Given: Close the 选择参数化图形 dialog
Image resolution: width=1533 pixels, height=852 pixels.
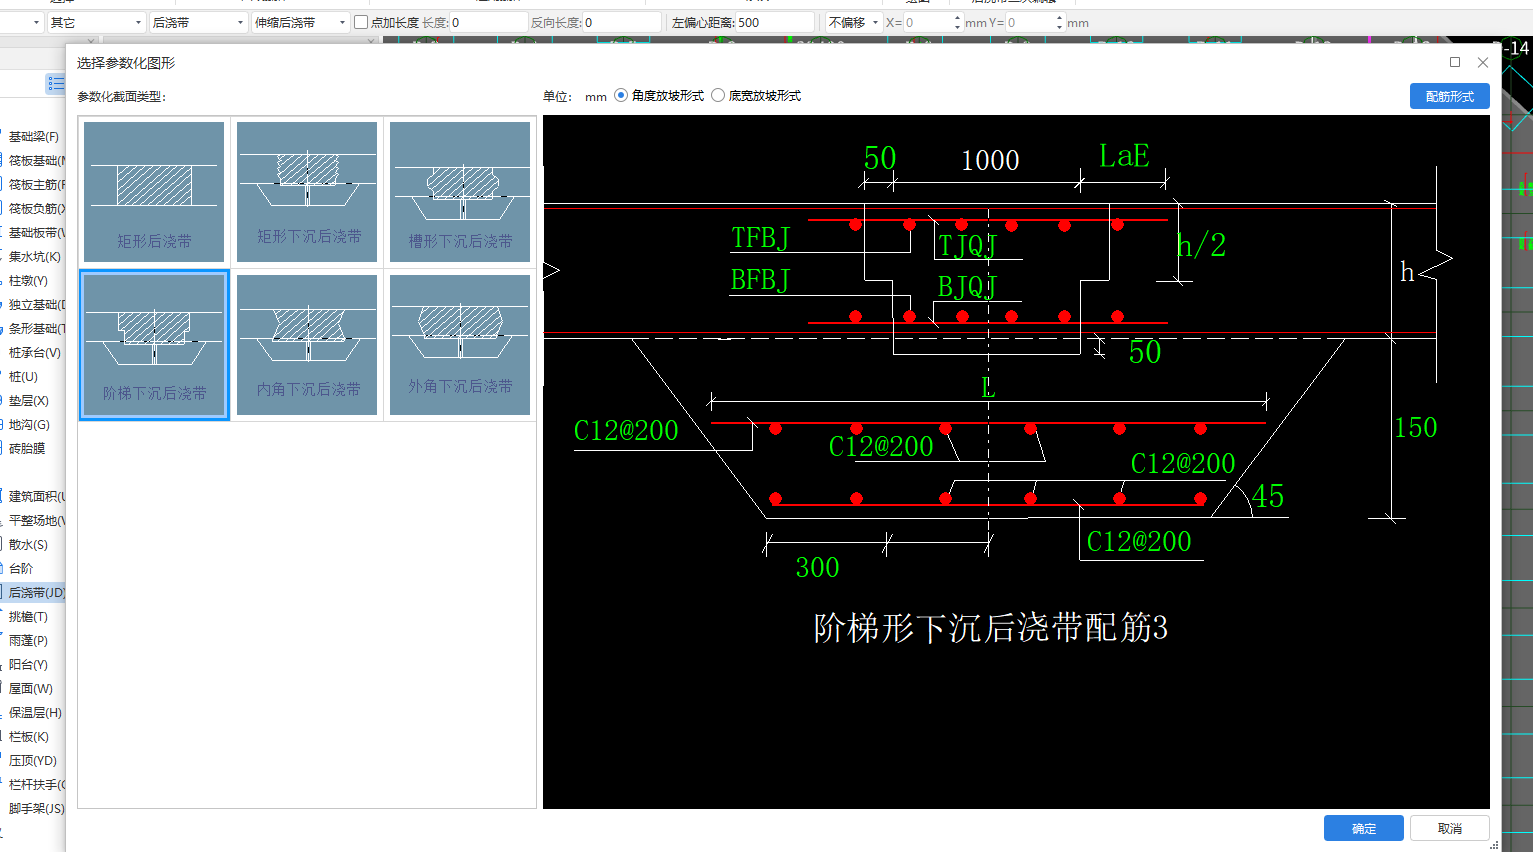Looking at the screenshot, I should [x=1483, y=62].
